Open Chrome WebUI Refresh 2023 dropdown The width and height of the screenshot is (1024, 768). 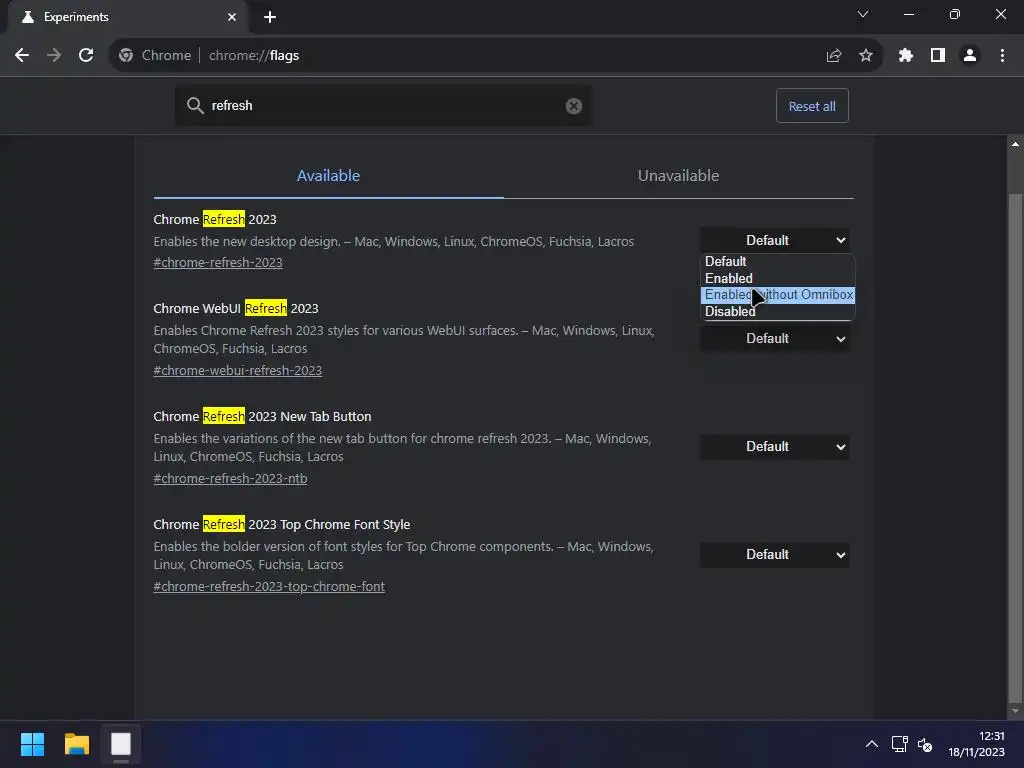775,338
